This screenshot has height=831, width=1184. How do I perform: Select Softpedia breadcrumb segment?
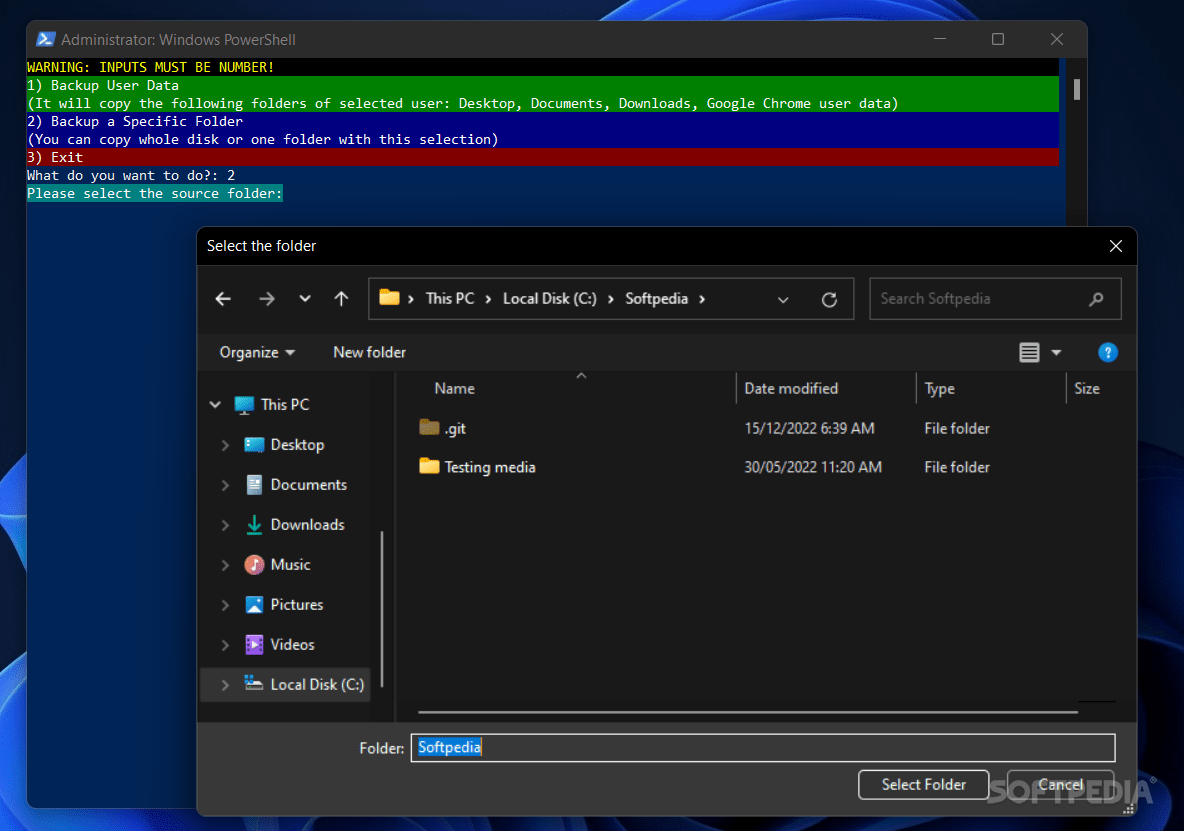(x=656, y=299)
